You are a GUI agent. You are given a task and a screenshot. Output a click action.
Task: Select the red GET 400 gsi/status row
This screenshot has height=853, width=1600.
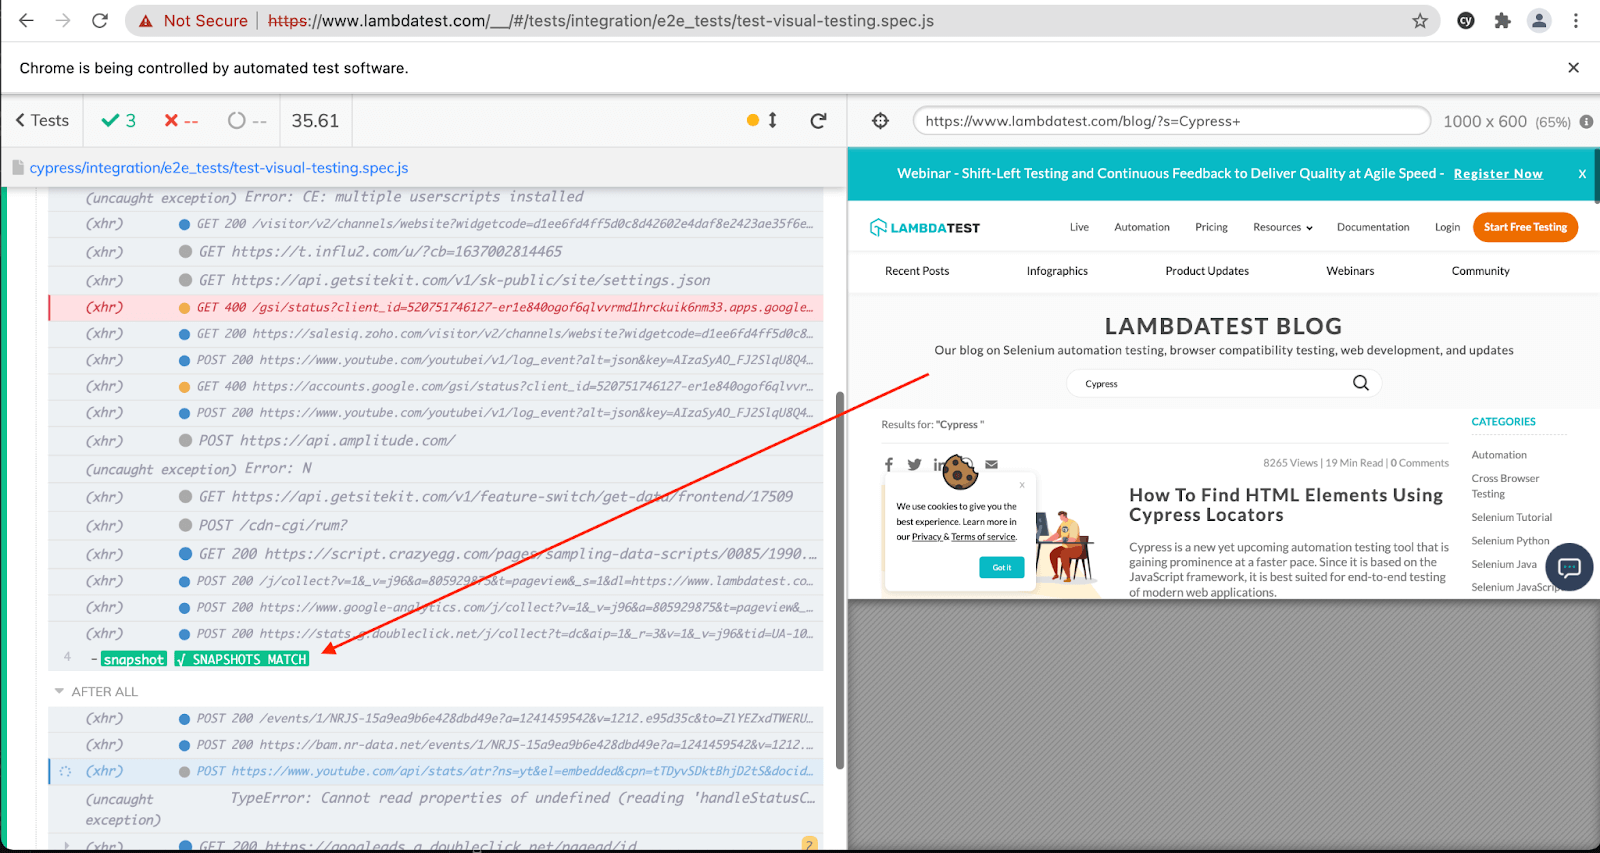pos(435,307)
